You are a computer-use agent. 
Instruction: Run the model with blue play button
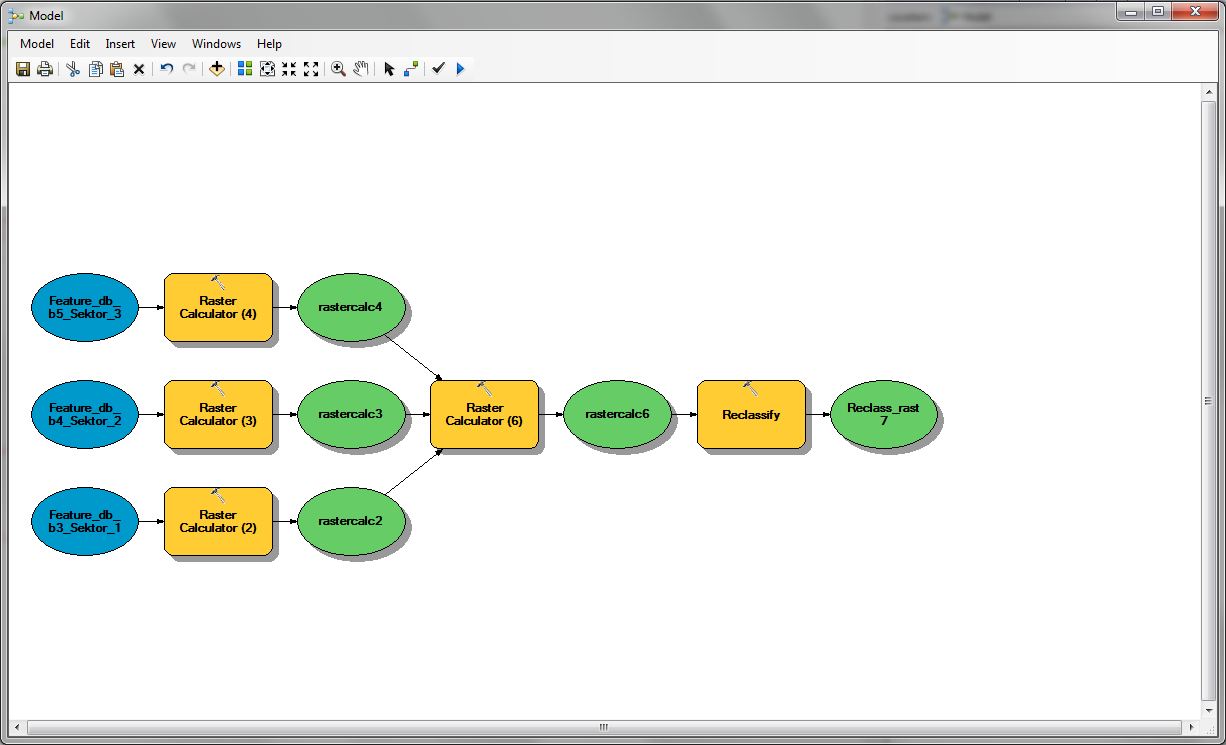(460, 69)
